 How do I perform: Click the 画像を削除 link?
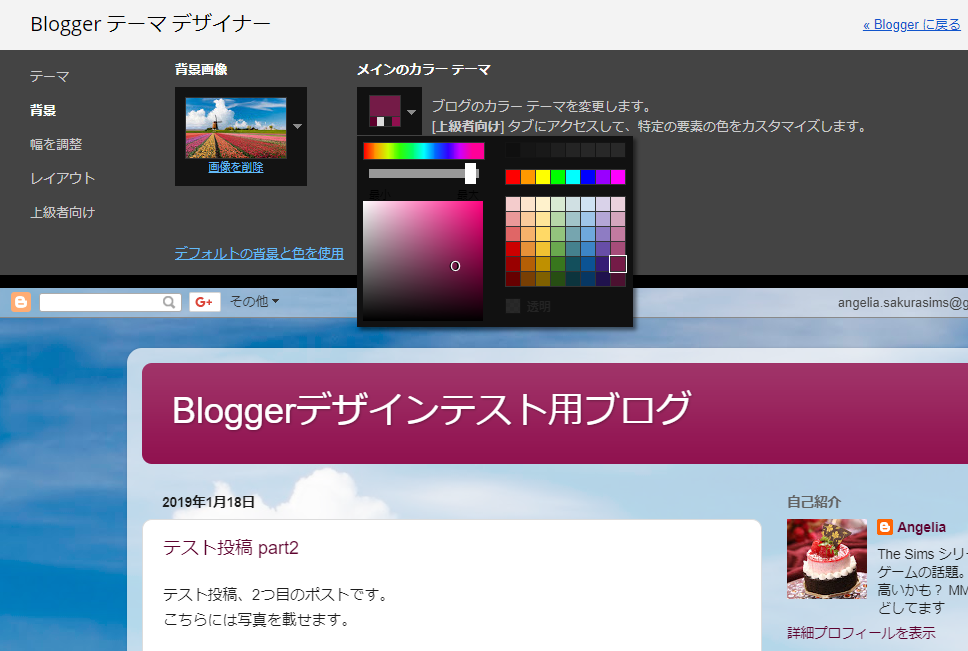tap(236, 167)
